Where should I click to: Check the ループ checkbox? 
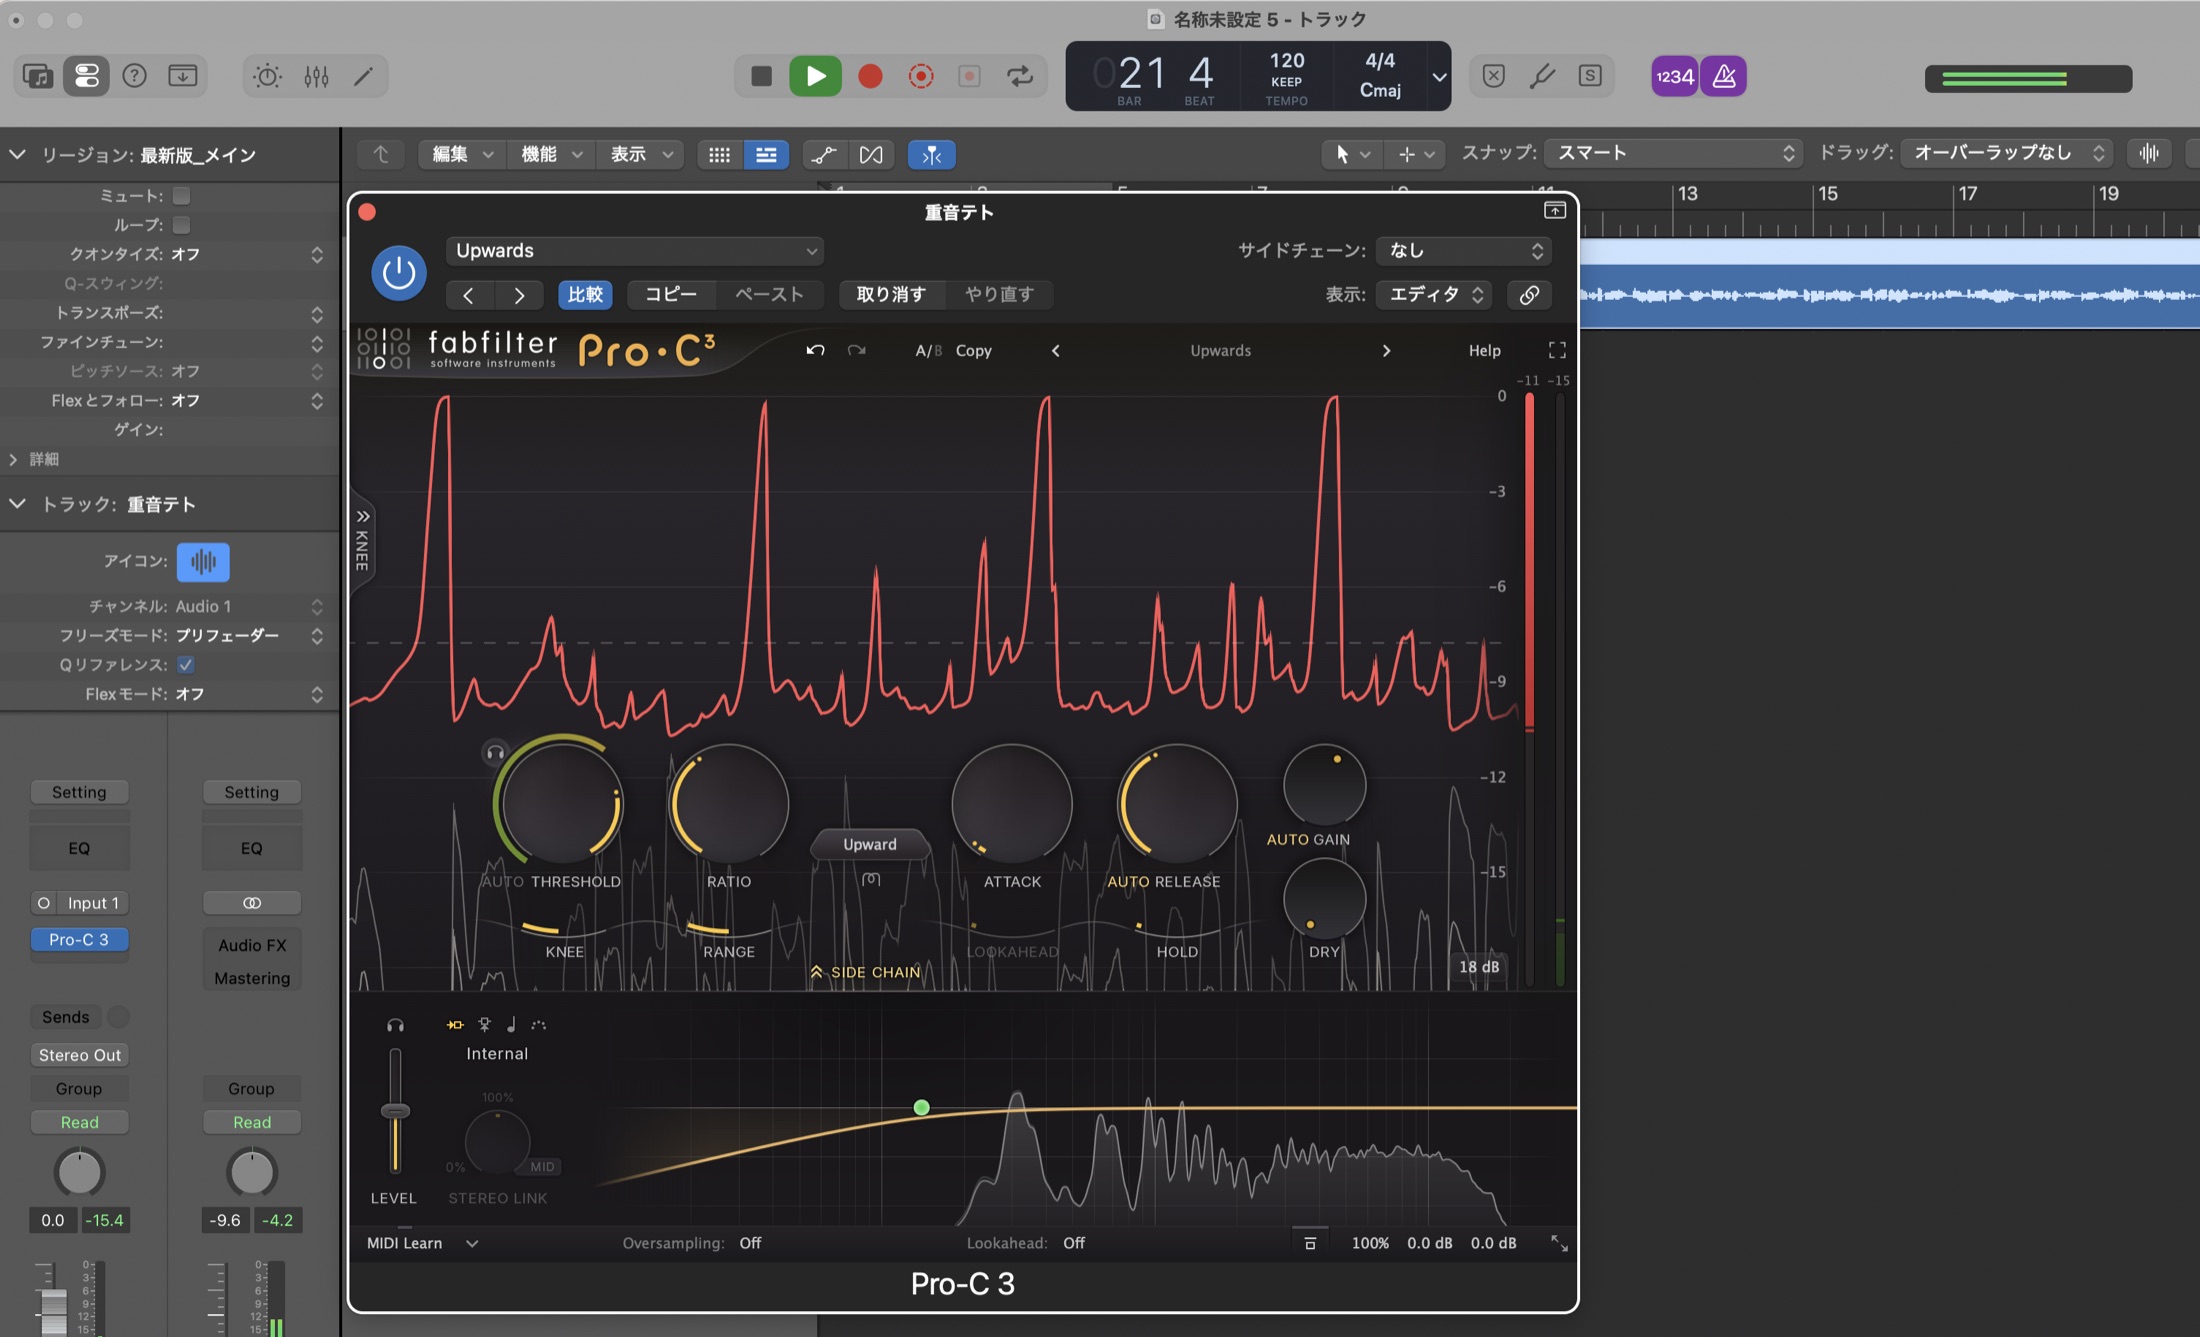coord(181,225)
